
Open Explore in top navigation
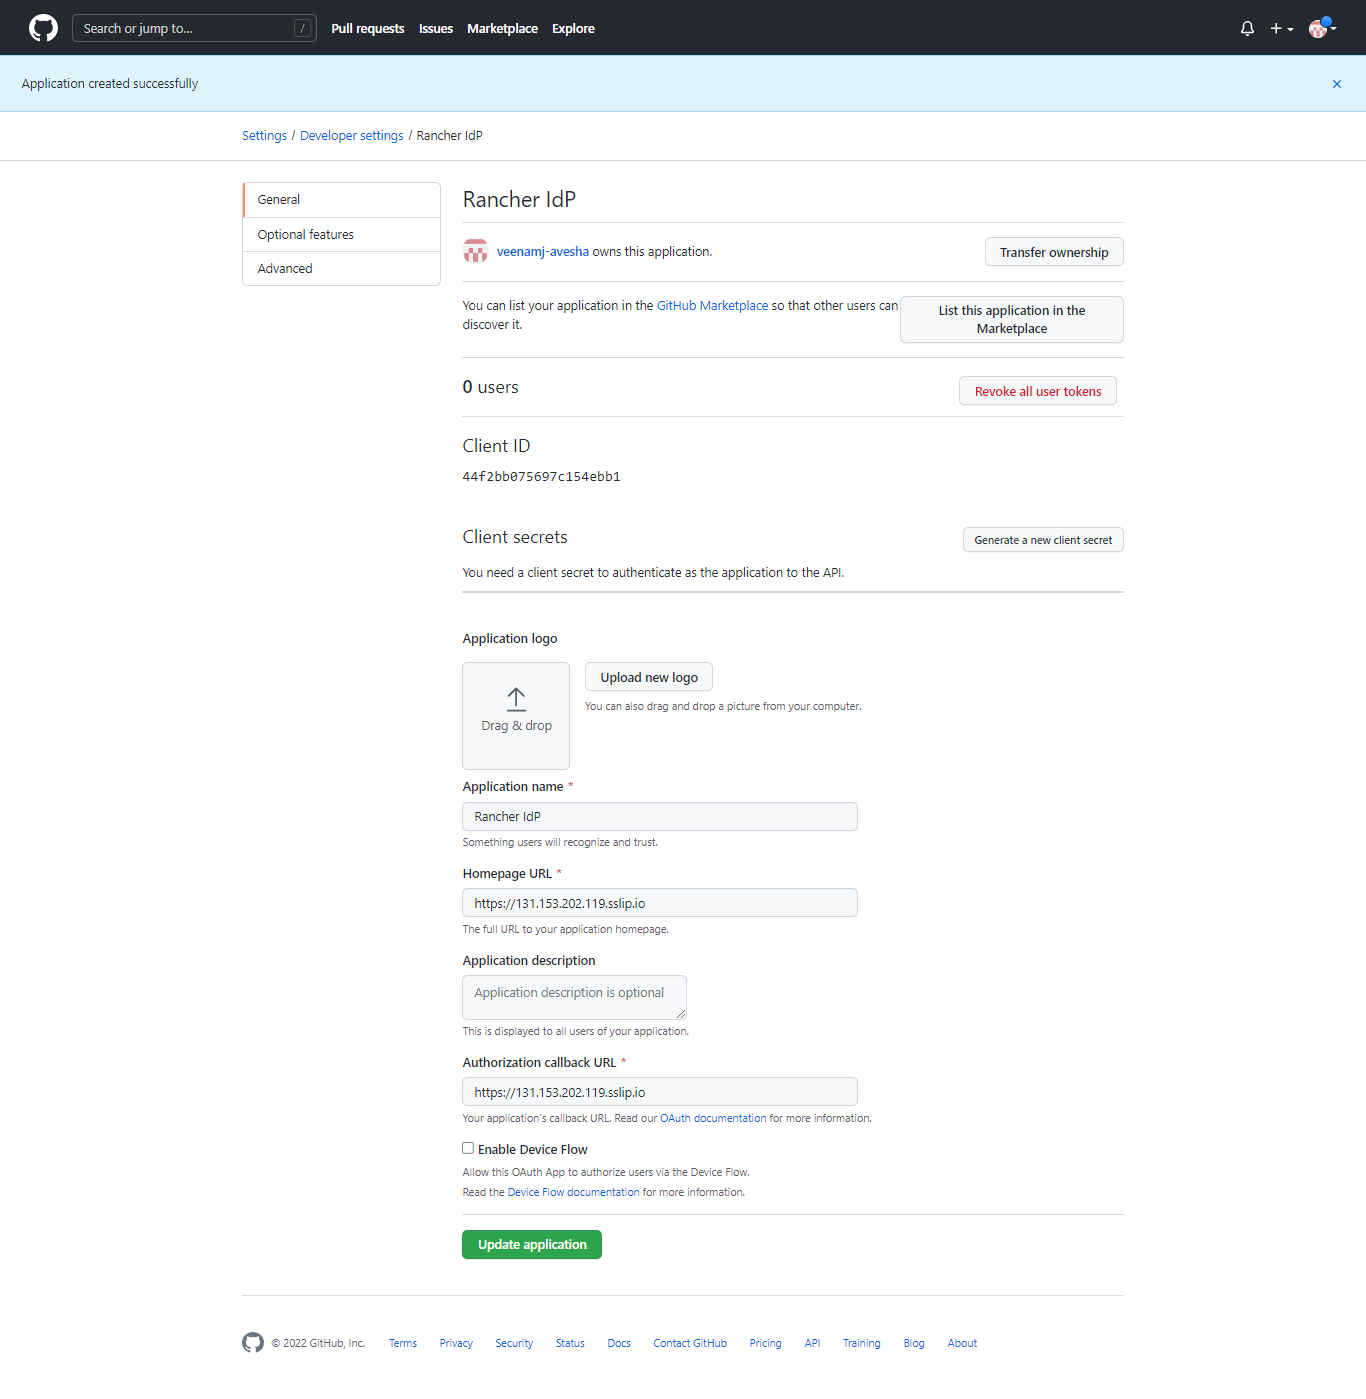[573, 28]
